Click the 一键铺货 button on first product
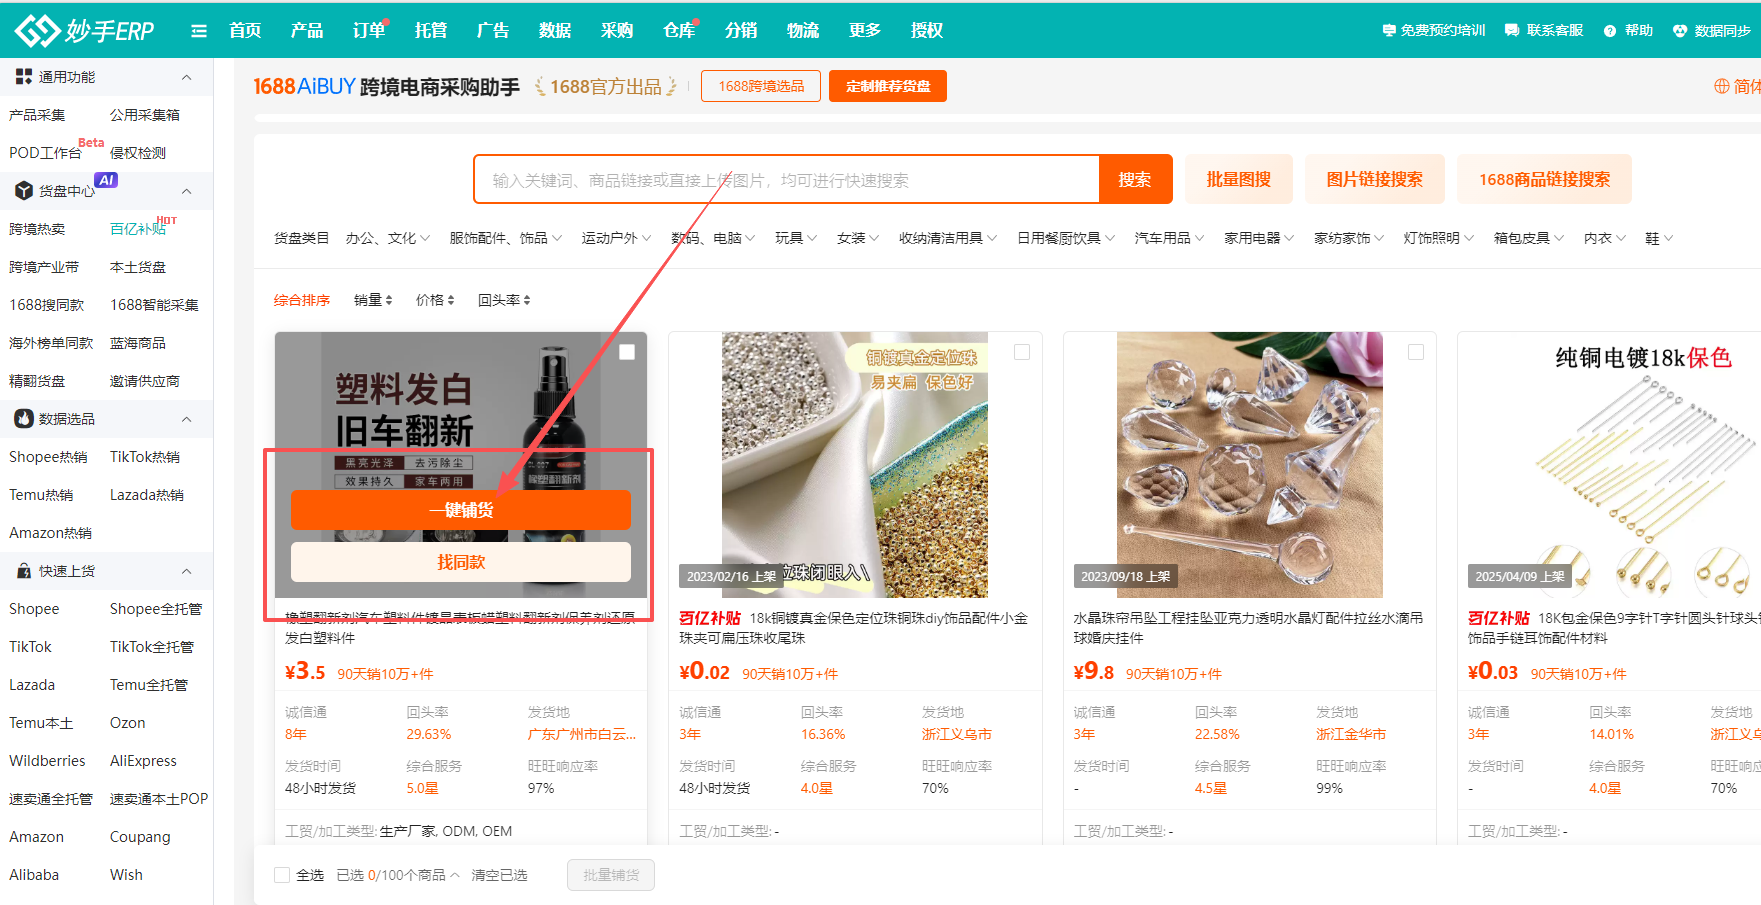 pyautogui.click(x=460, y=510)
